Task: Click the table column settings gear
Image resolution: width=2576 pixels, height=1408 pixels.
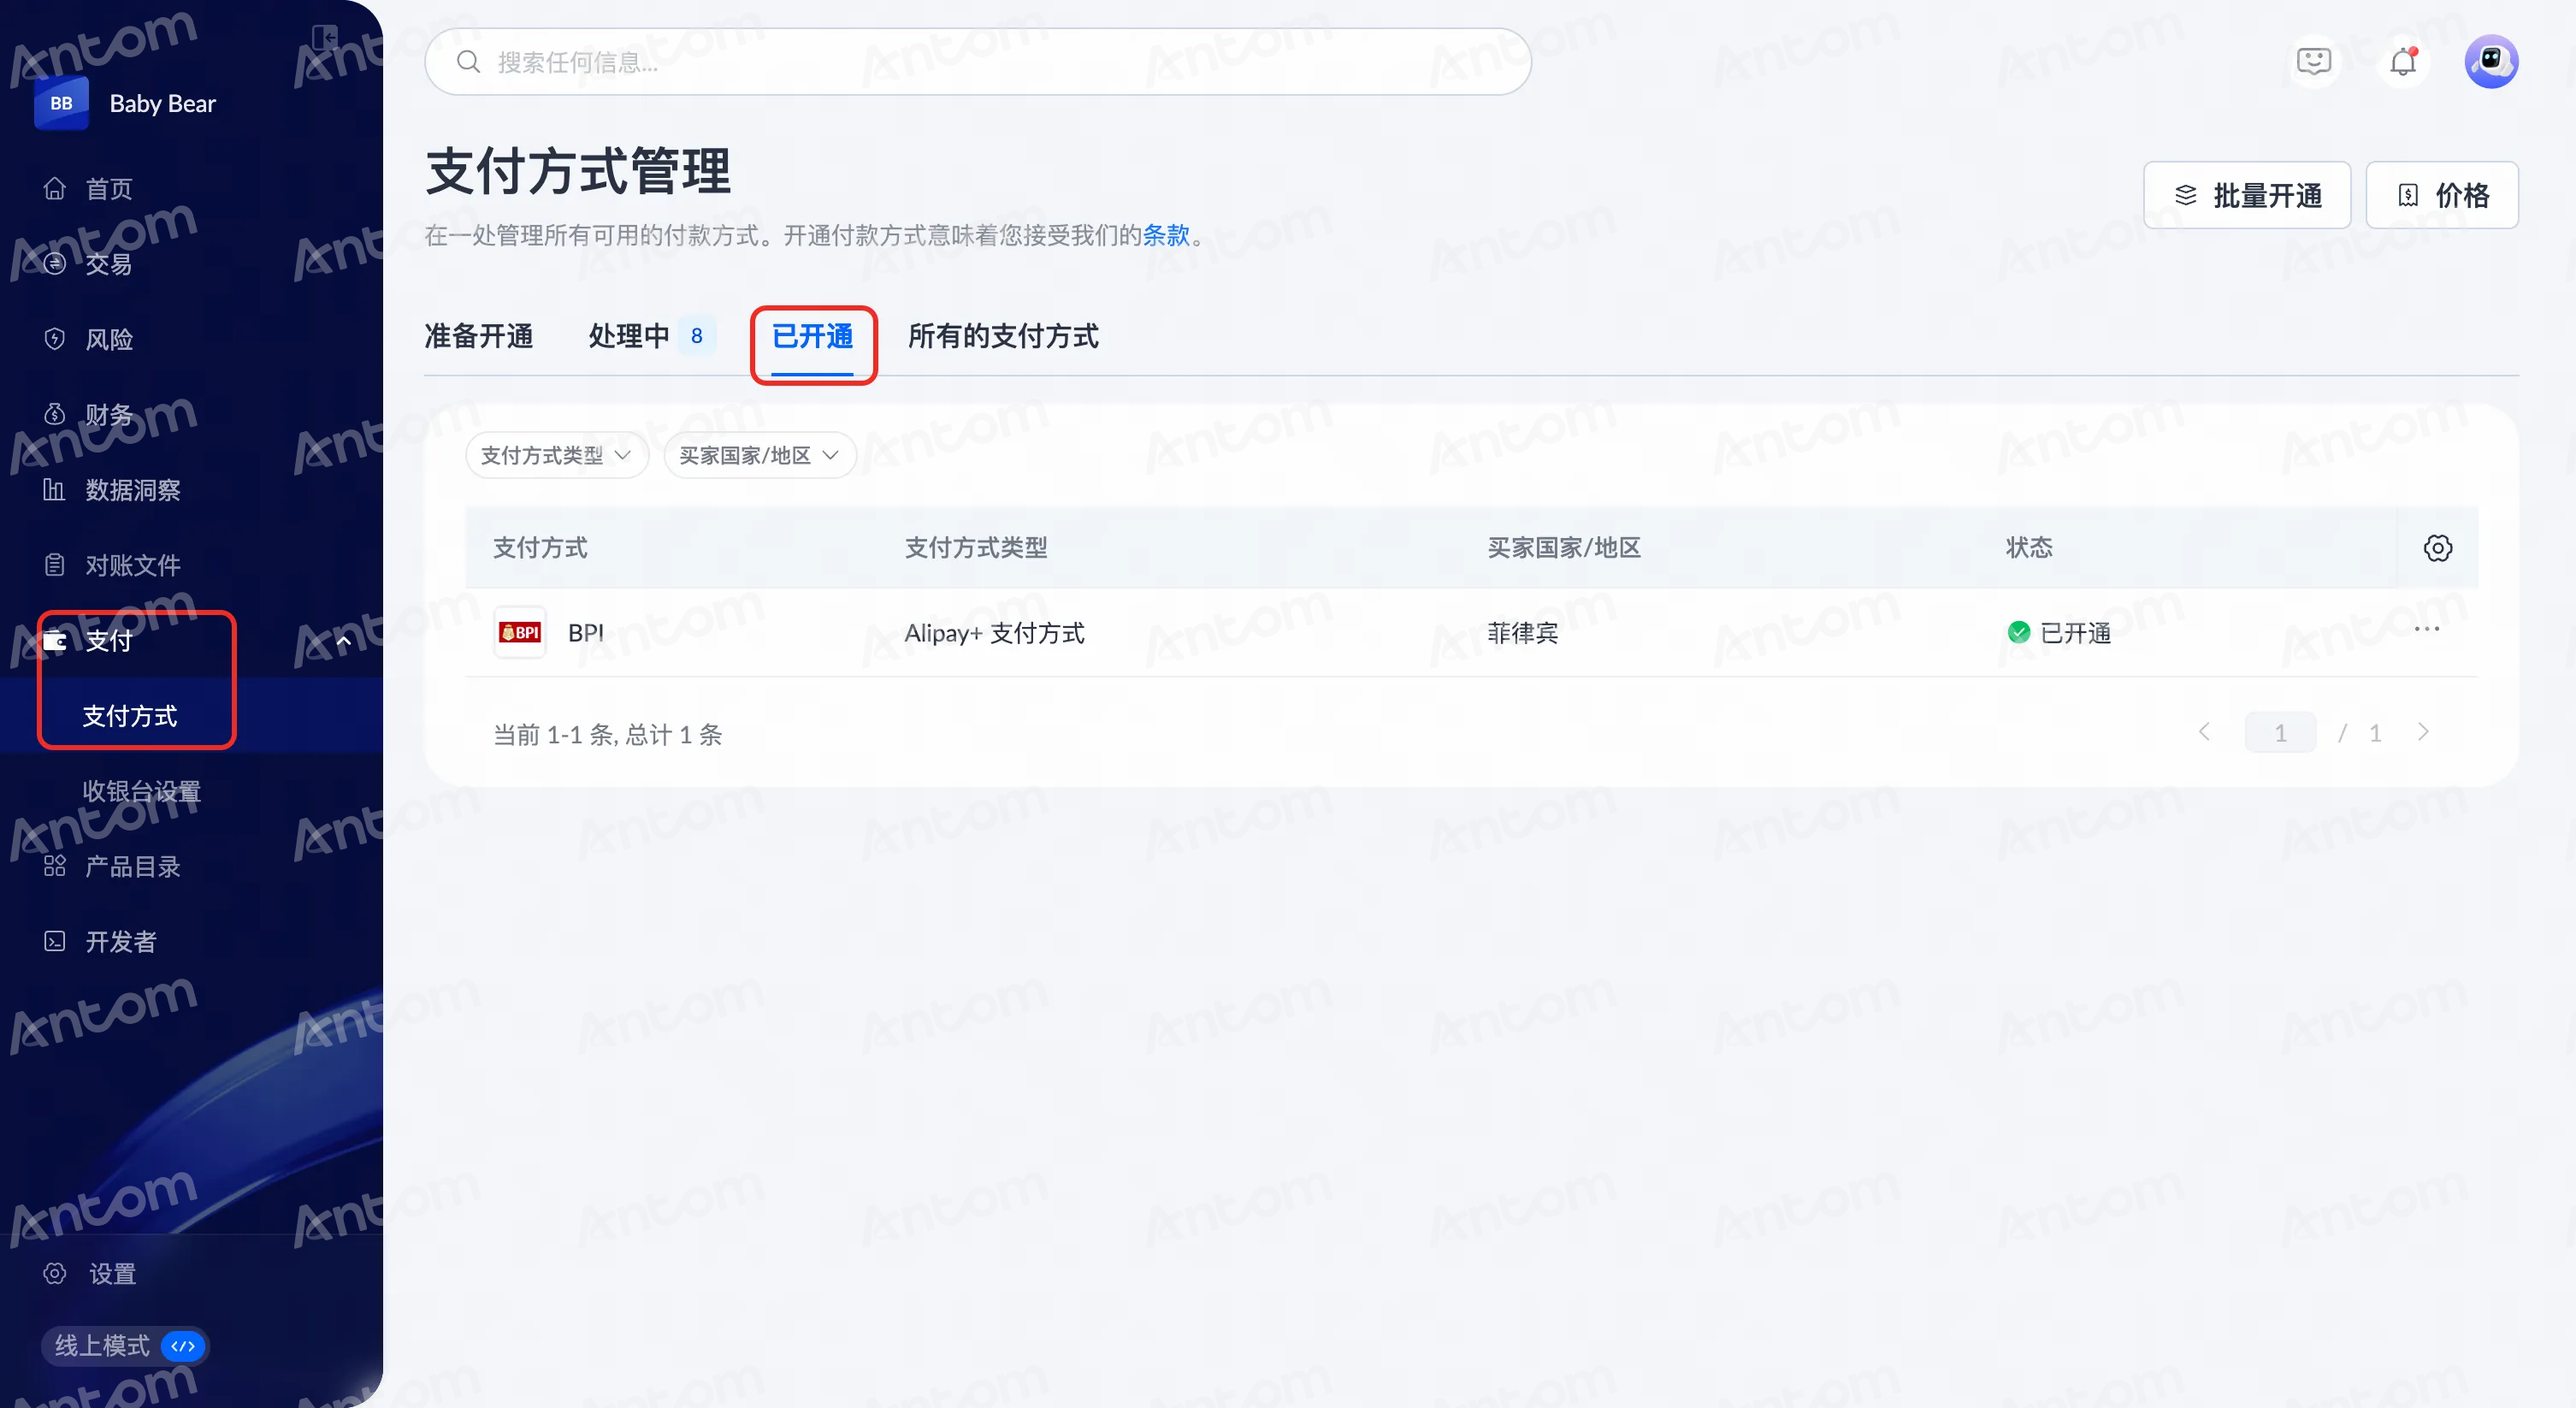Action: 2437,548
